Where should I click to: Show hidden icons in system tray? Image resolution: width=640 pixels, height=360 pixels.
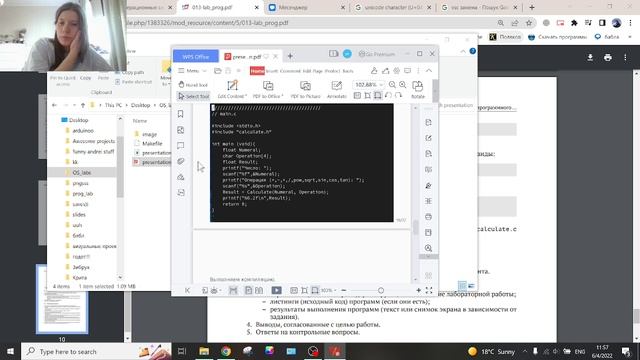[x=524, y=351]
